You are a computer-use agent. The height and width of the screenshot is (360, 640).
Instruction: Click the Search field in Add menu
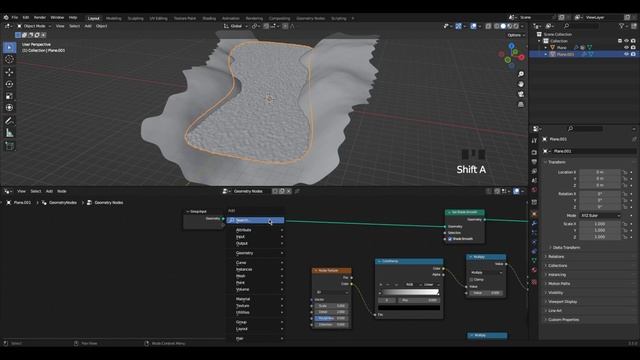[256, 220]
